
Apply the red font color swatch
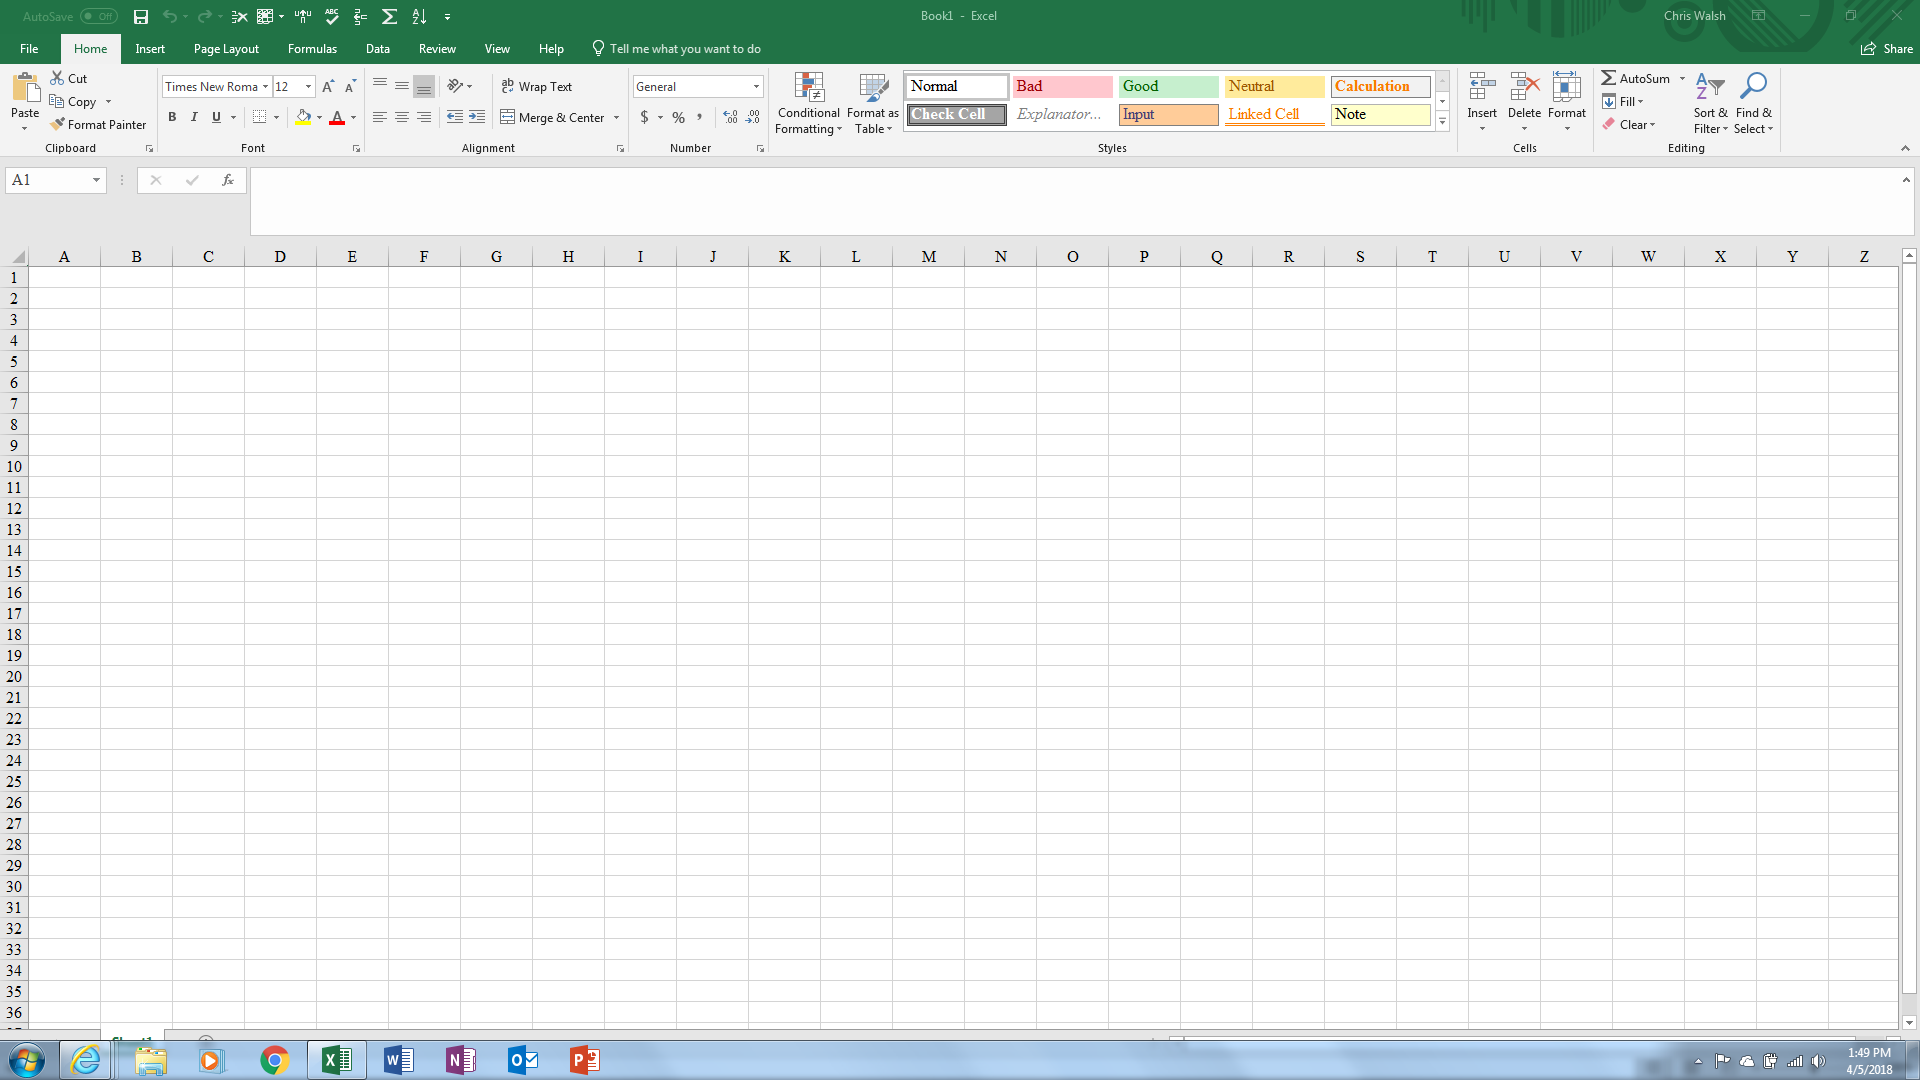[337, 118]
